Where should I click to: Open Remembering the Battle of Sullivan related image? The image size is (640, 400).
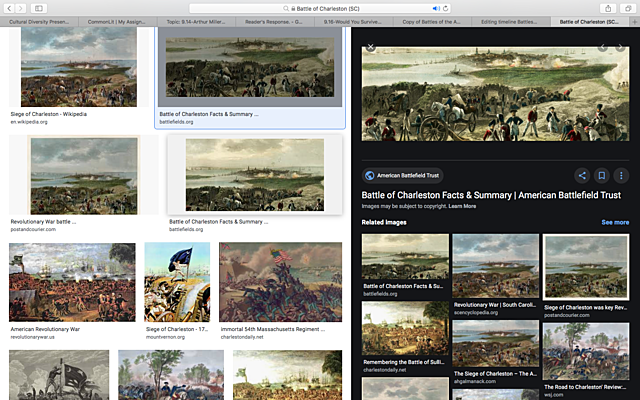pos(405,328)
